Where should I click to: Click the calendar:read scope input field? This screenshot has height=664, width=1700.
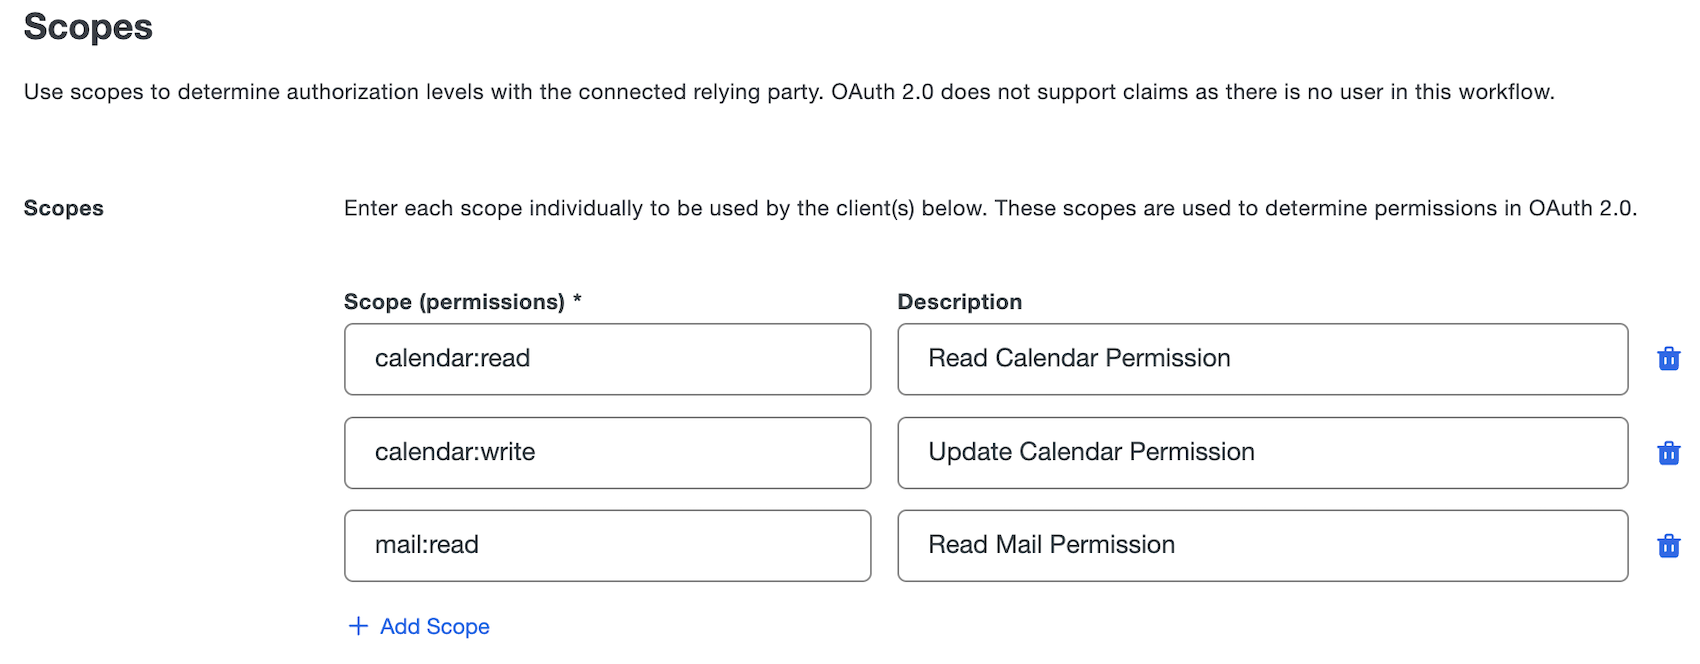click(607, 358)
